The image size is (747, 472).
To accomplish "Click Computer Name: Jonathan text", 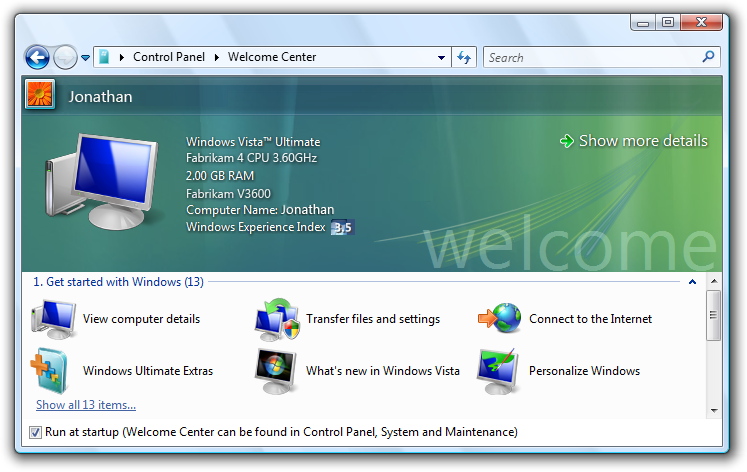I will (x=260, y=210).
